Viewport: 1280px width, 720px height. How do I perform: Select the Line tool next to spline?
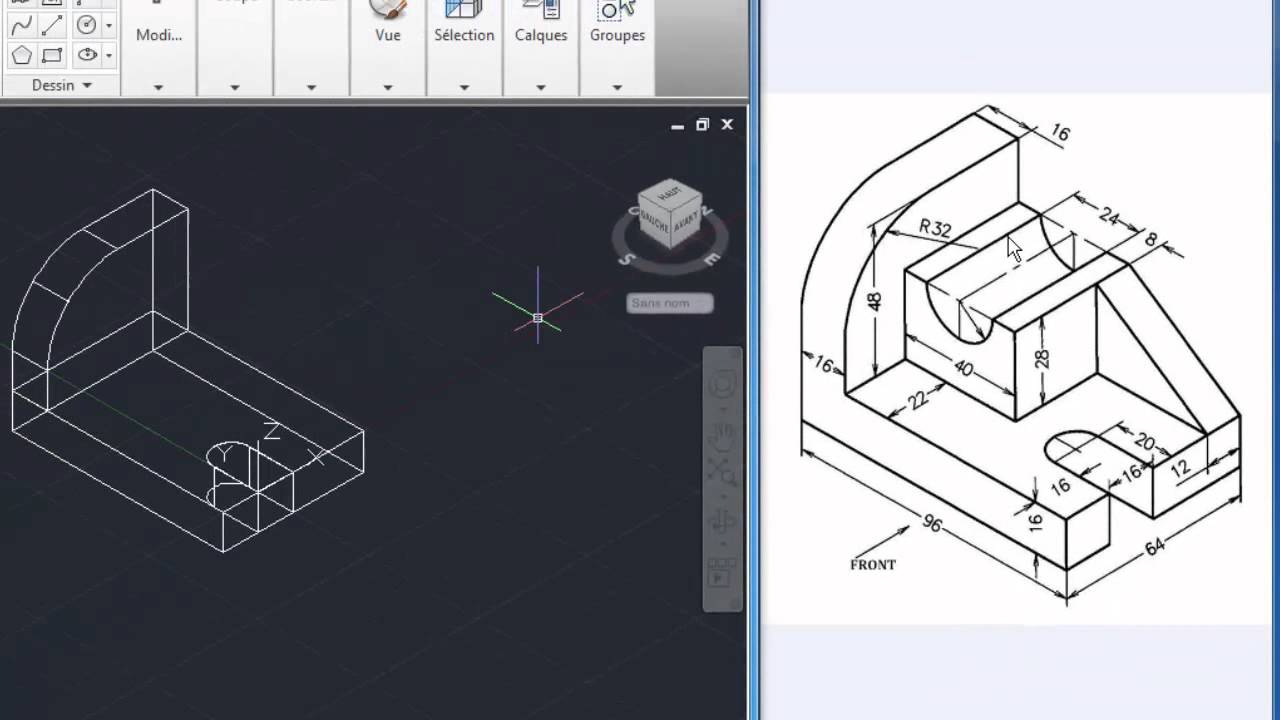pos(53,25)
